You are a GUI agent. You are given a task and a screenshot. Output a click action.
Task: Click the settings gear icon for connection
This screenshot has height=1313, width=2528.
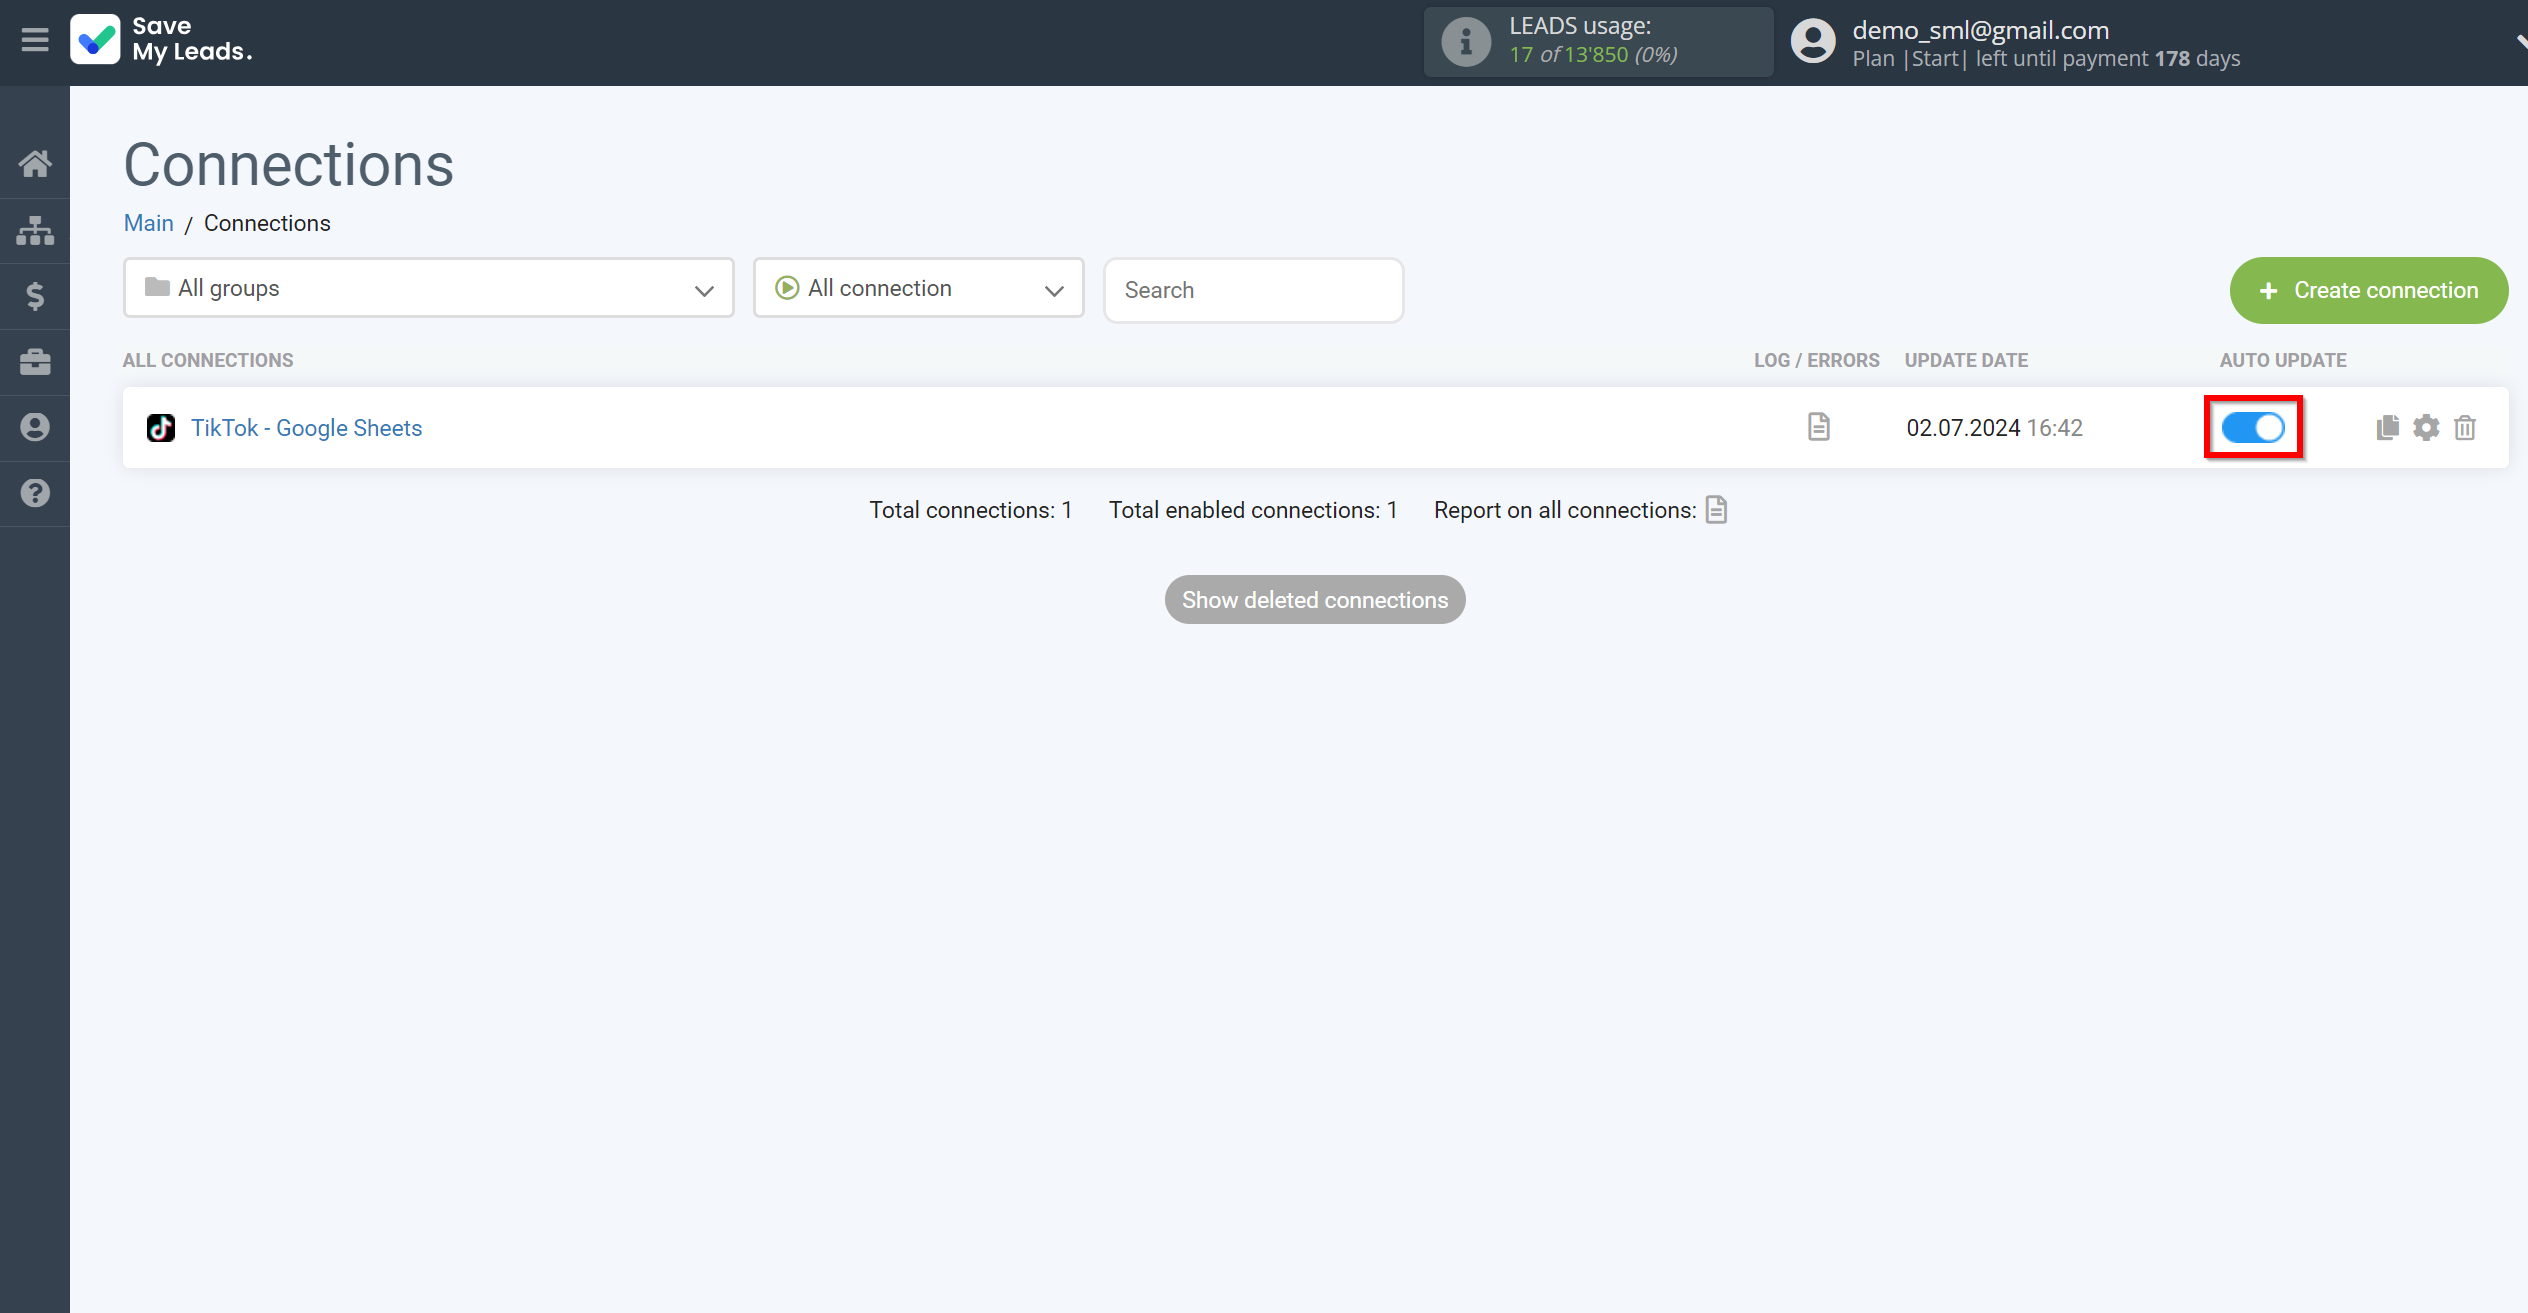(2426, 427)
